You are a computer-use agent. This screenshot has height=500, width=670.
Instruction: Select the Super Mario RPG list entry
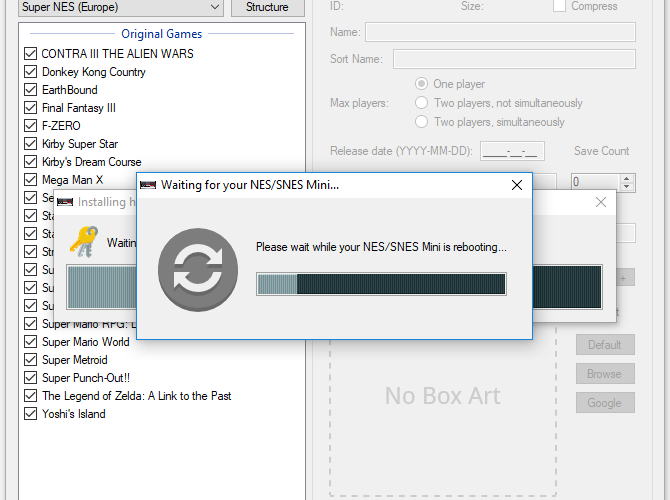coord(89,324)
